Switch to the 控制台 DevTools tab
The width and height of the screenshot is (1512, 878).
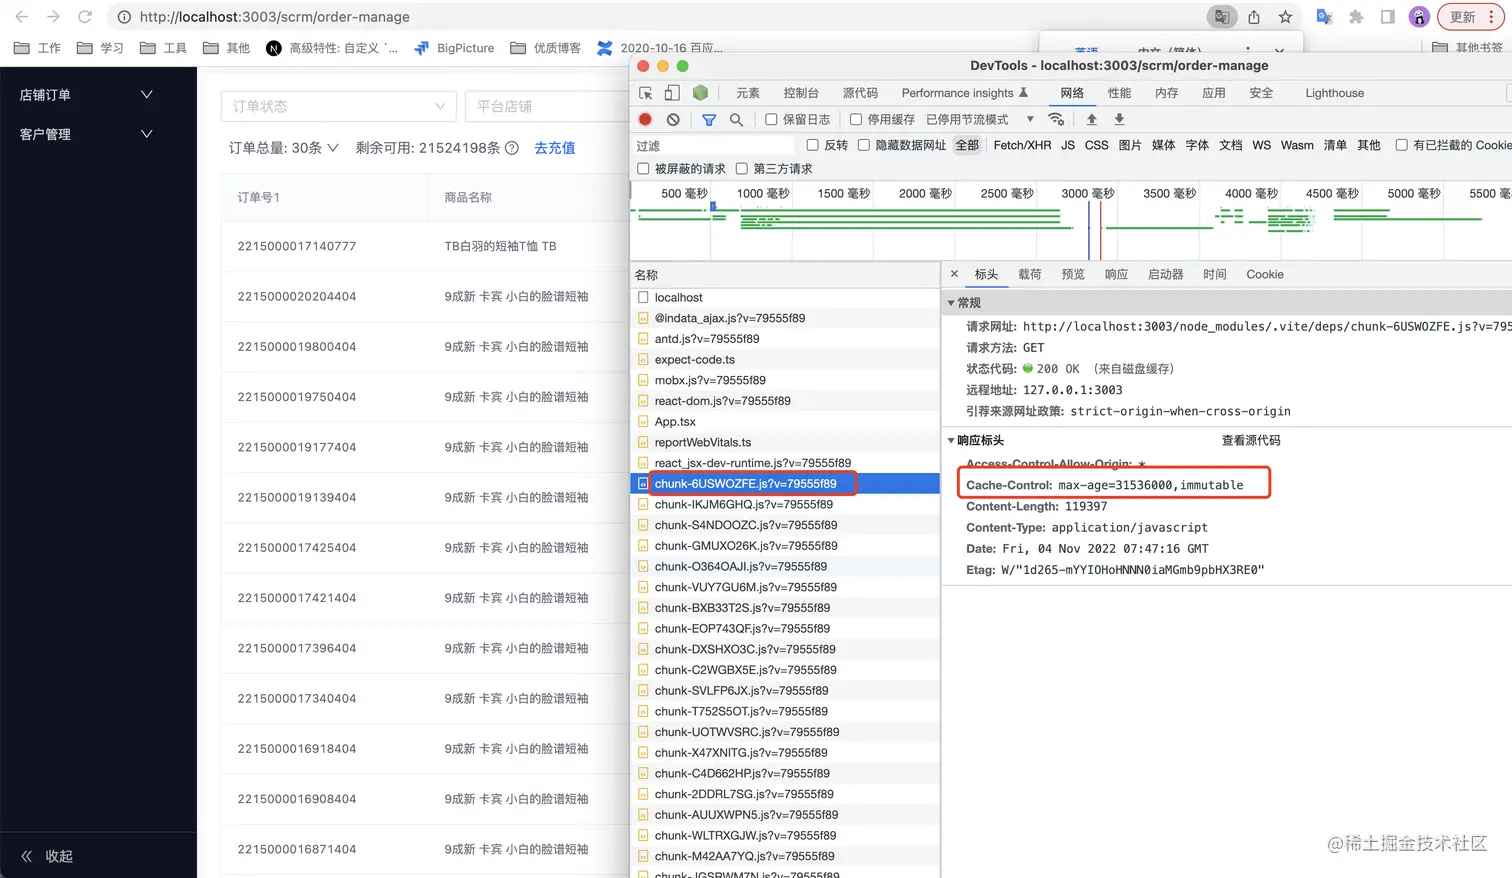click(x=801, y=93)
